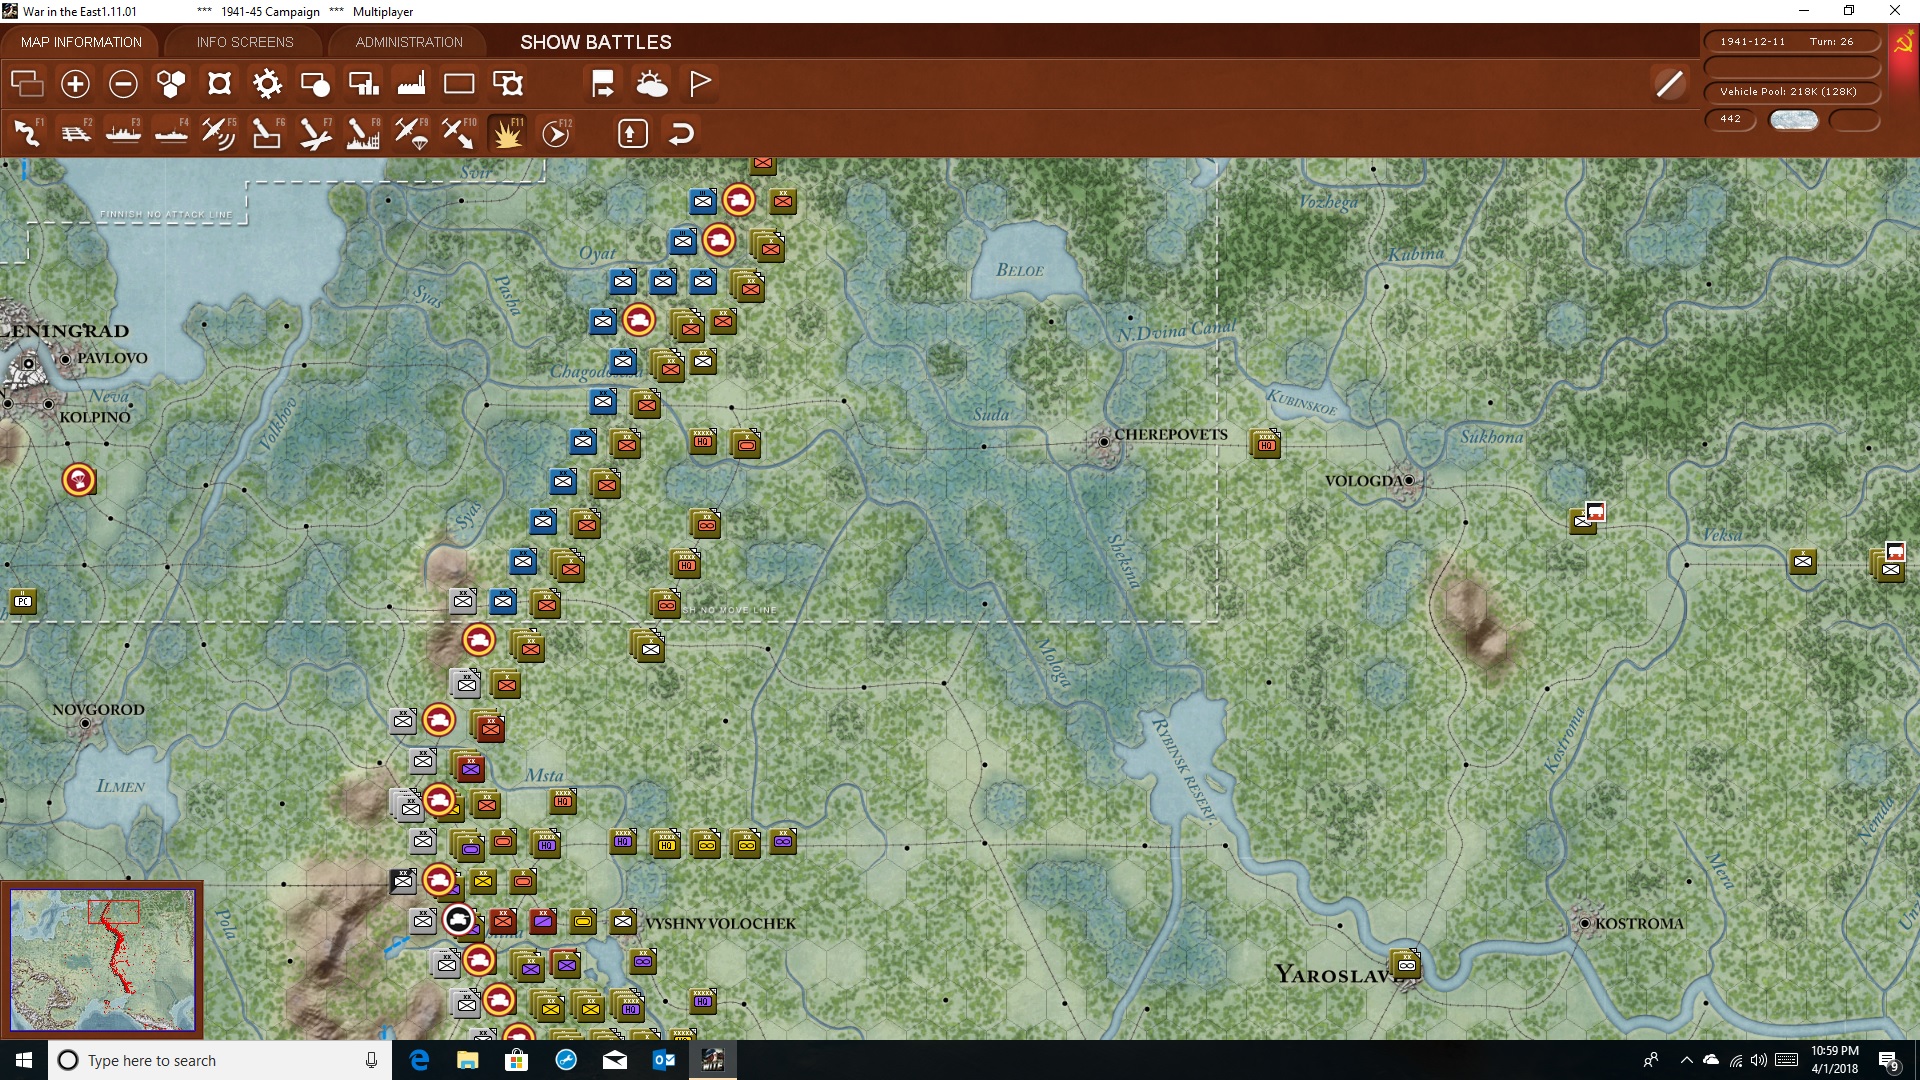Open File Explorer from taskbar
Image resolution: width=1920 pixels, height=1080 pixels.
468,1060
